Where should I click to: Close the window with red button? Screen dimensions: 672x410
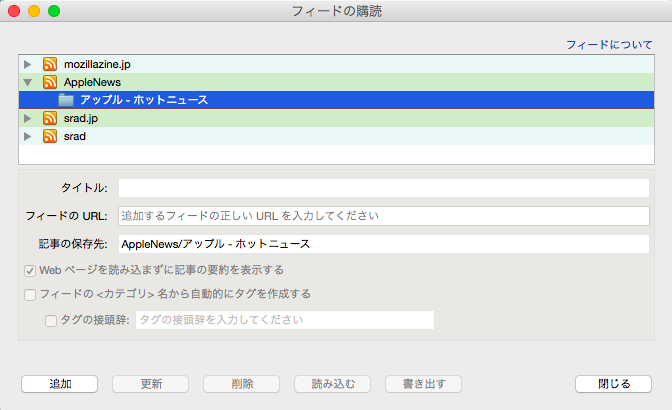click(14, 11)
